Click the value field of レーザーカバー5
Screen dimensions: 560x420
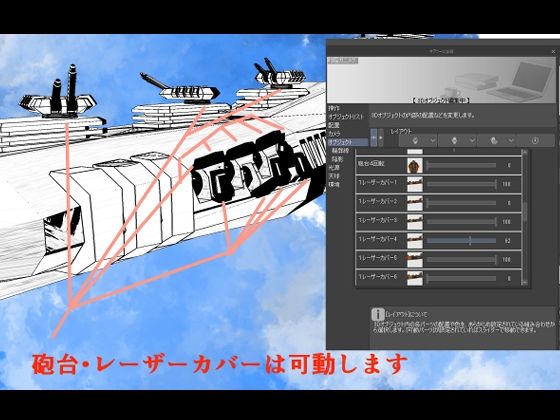tap(507, 260)
